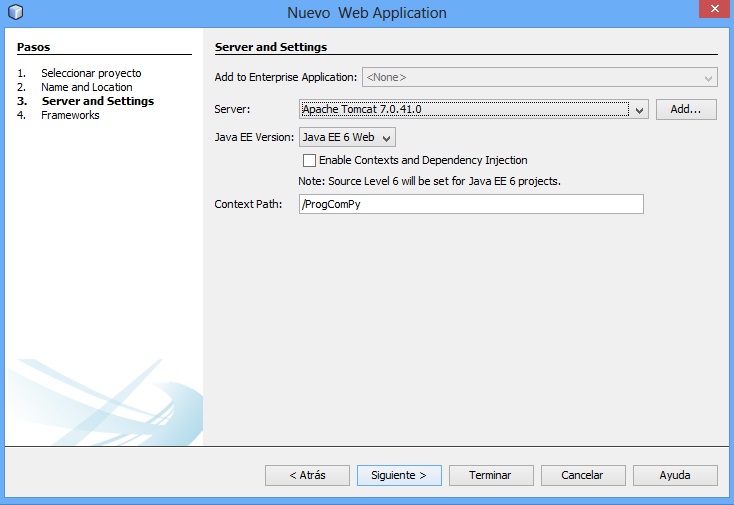
Task: Click step 4 Frameworks
Action: pyautogui.click(x=70, y=115)
